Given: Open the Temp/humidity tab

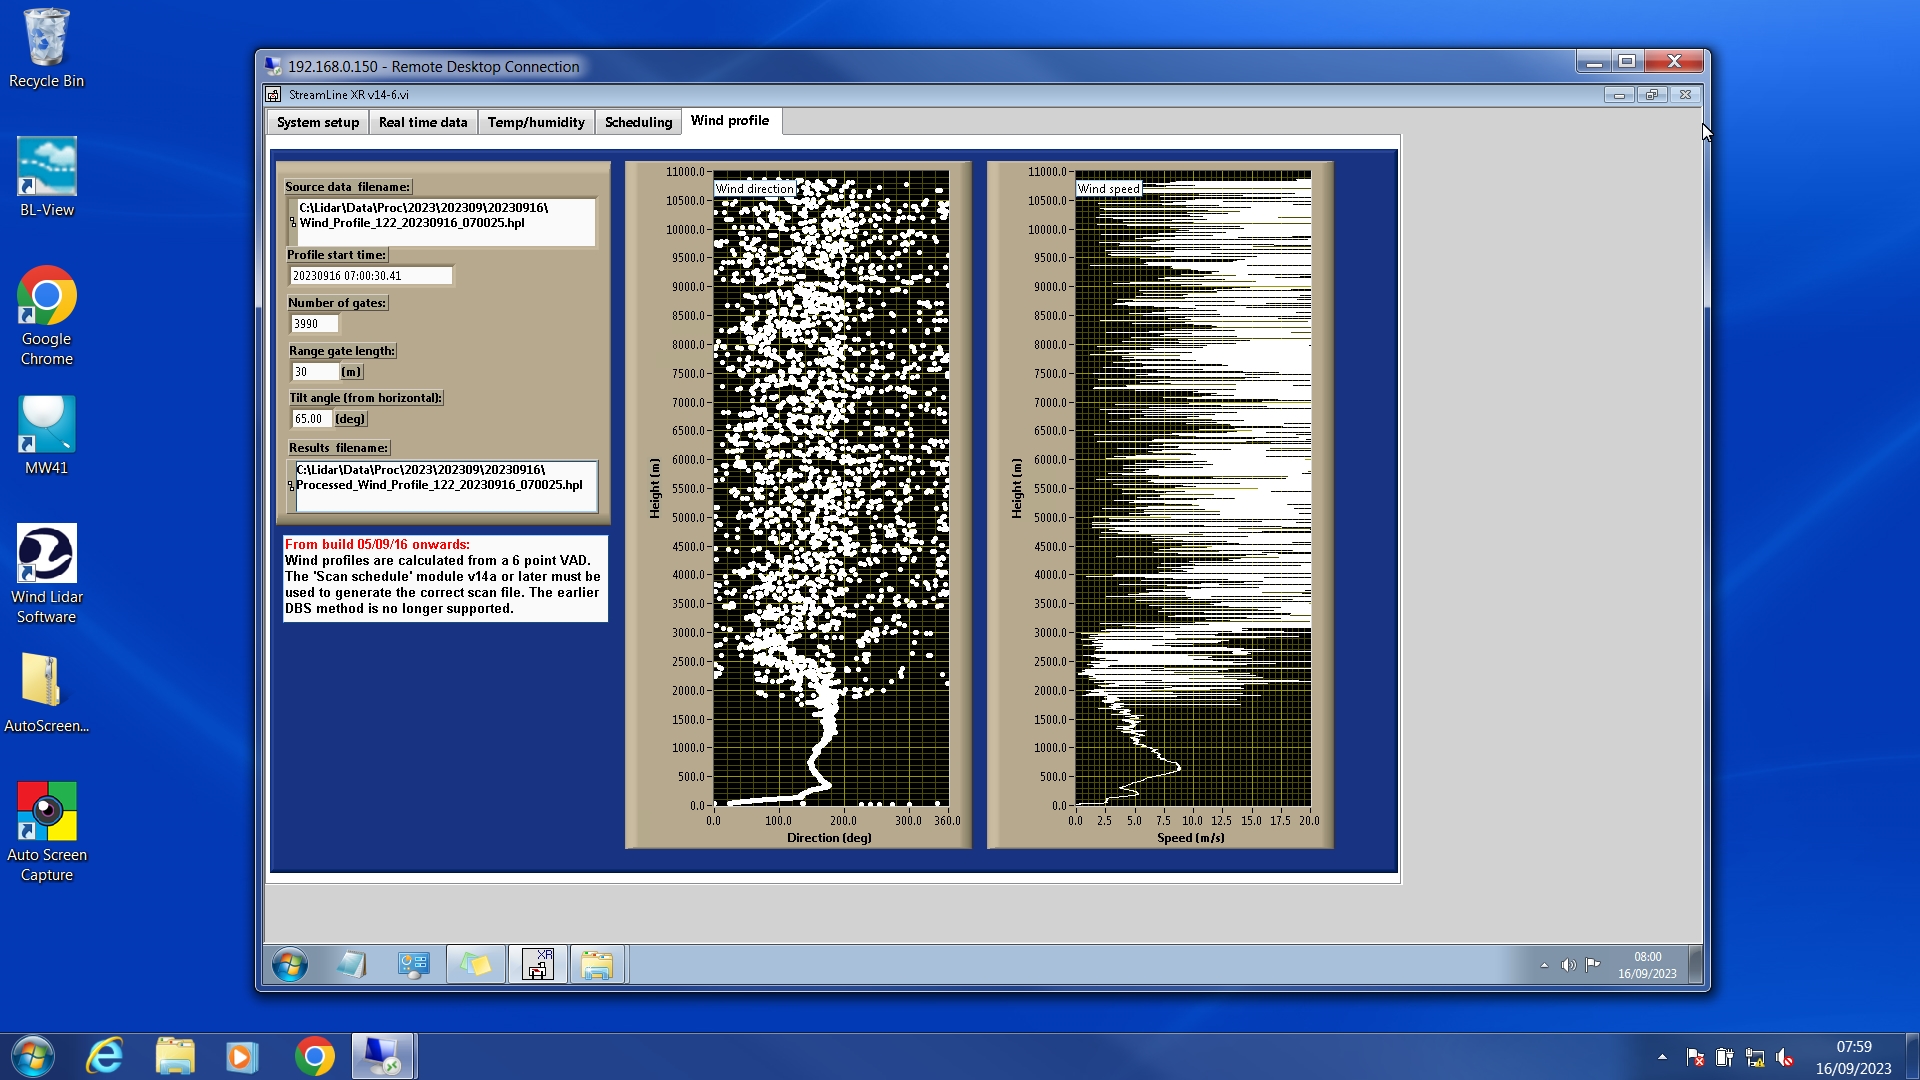Looking at the screenshot, I should coord(535,122).
